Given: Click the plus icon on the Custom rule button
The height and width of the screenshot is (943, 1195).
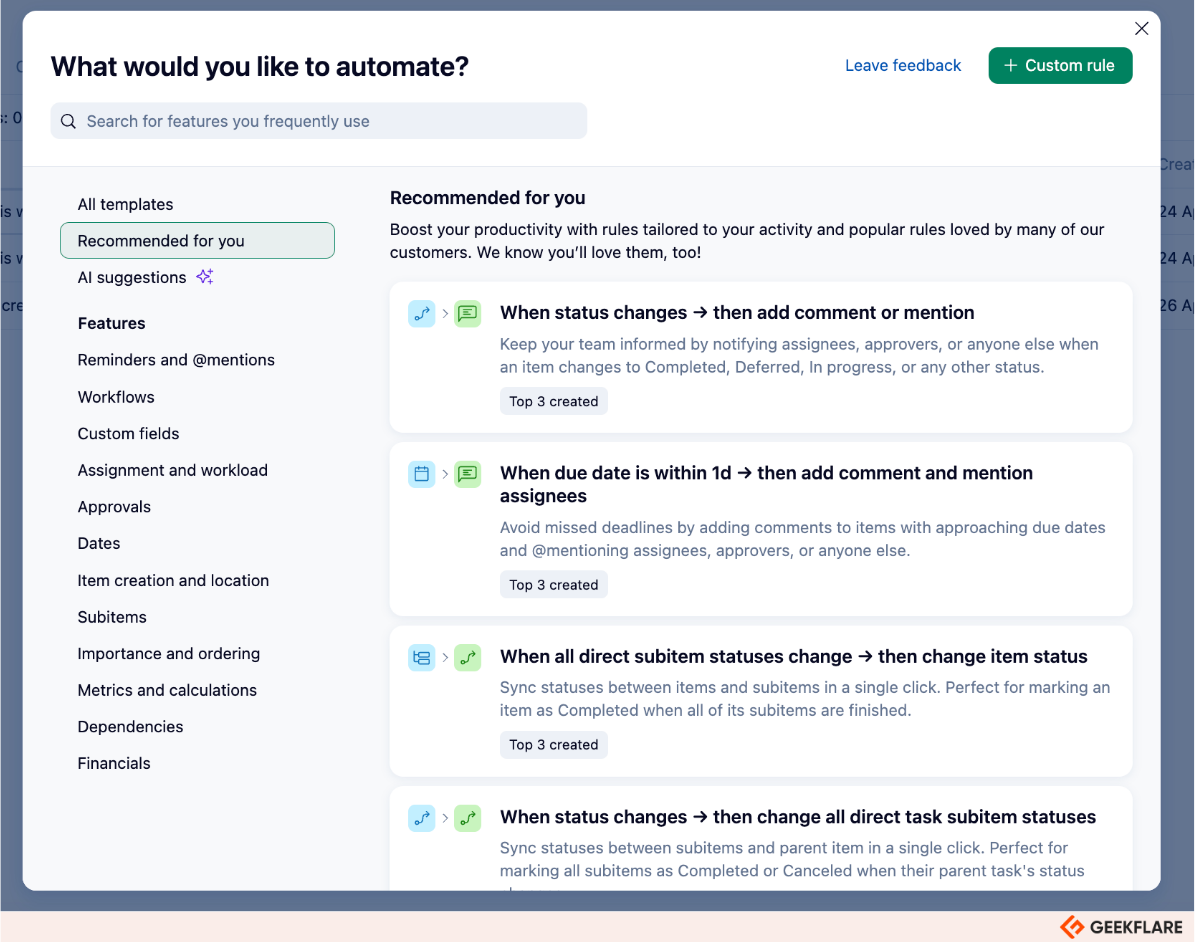Looking at the screenshot, I should (x=1011, y=66).
